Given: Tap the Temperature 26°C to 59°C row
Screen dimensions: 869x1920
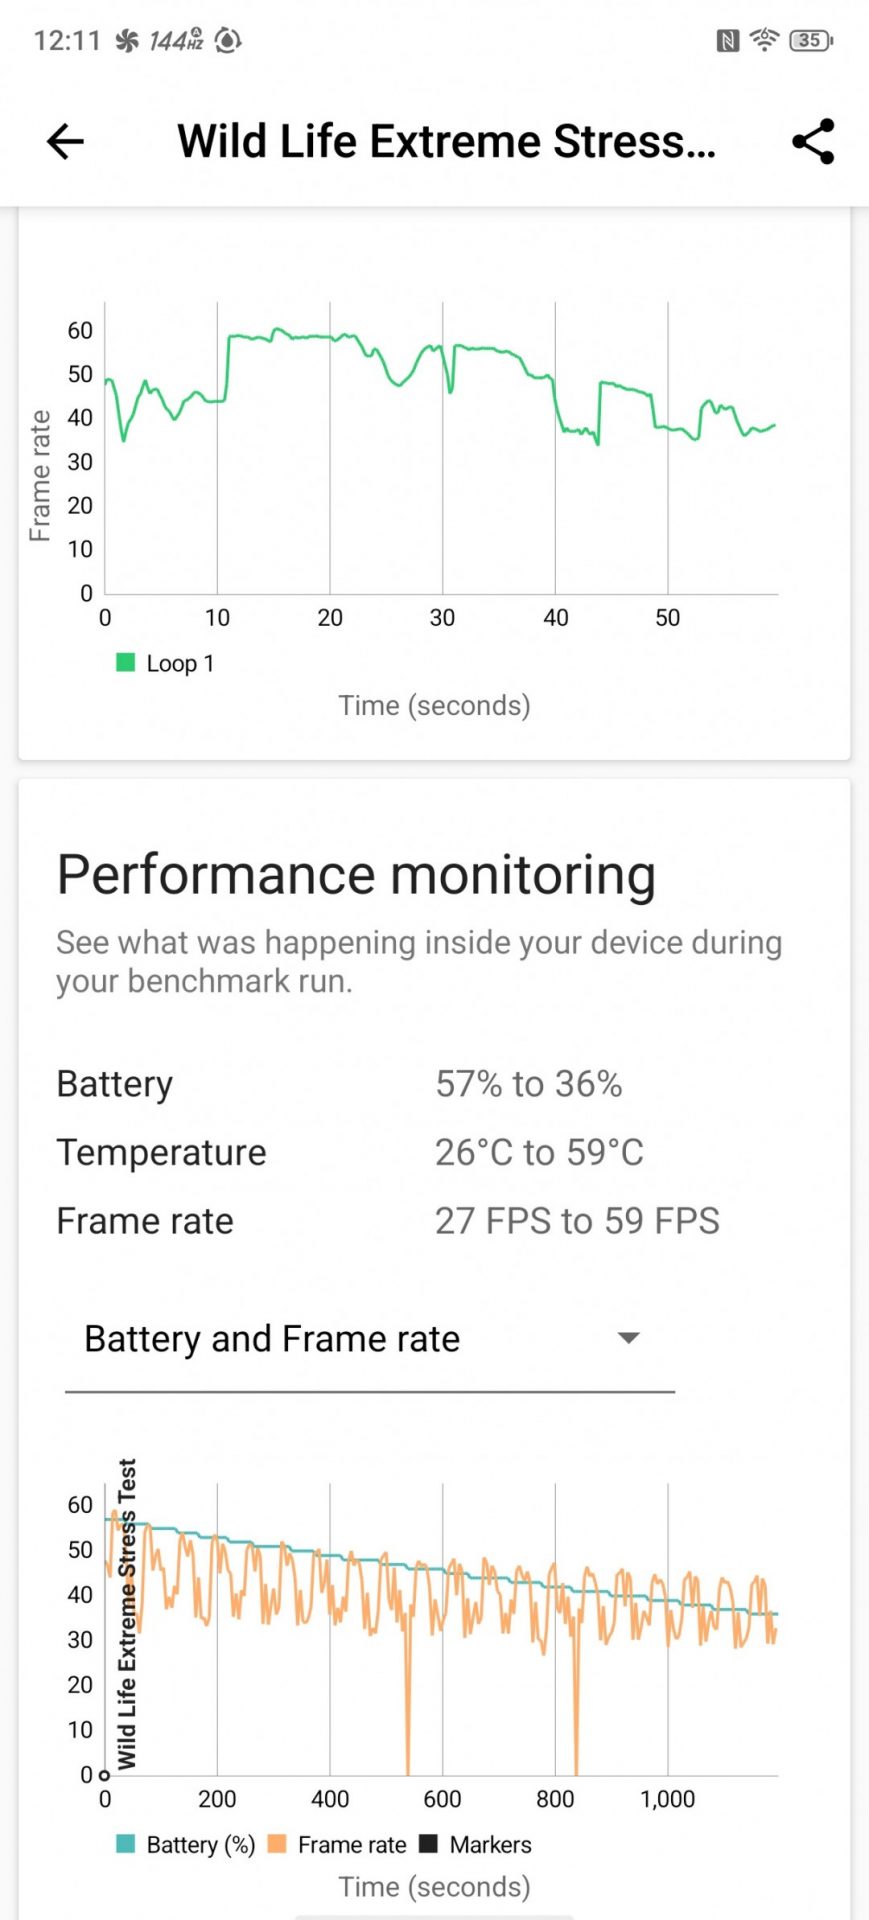Looking at the screenshot, I should (350, 1153).
